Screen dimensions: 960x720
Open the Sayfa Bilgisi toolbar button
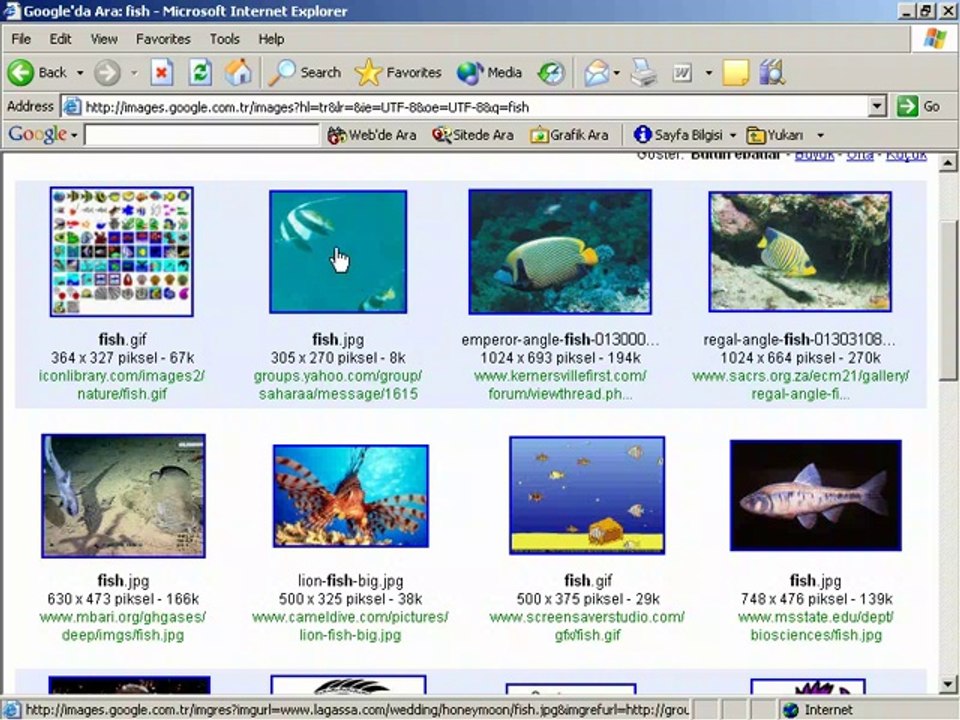pos(678,135)
